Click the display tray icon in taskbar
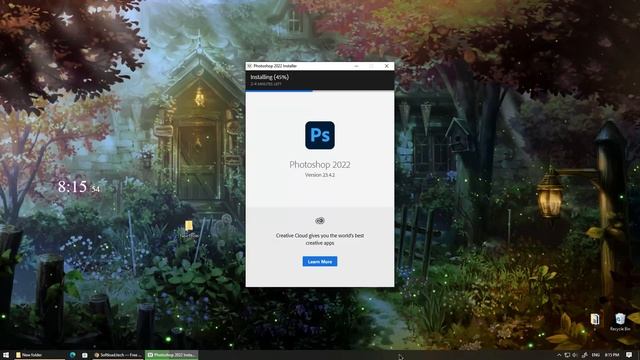Viewport: 640px width, 360px height. pyautogui.click(x=567, y=355)
